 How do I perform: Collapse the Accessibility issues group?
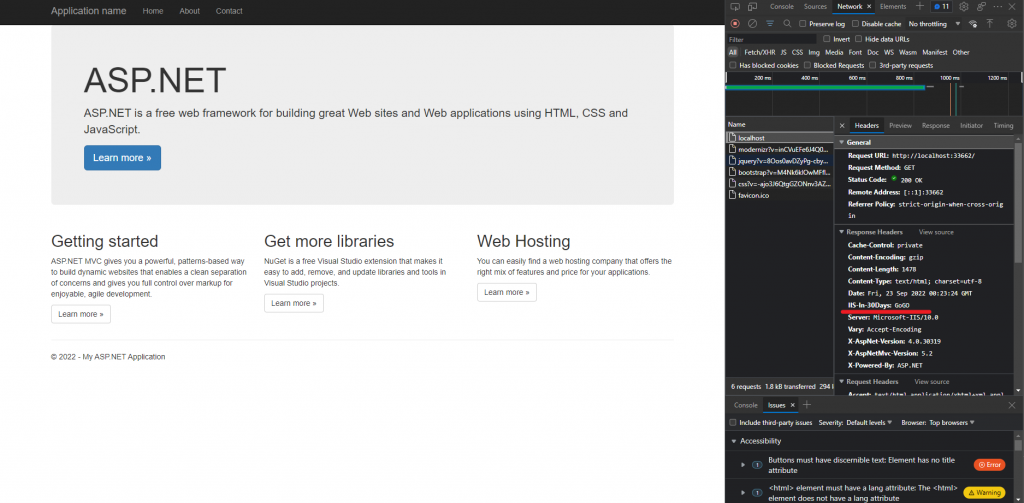(734, 442)
